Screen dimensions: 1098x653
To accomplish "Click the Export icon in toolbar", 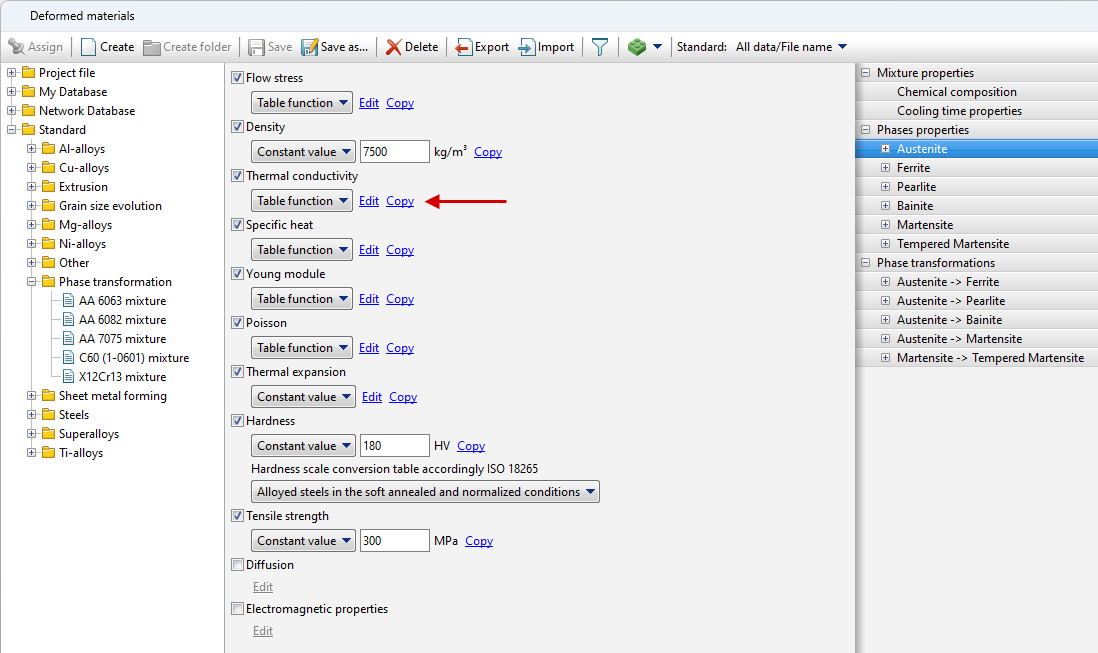I will click(464, 47).
